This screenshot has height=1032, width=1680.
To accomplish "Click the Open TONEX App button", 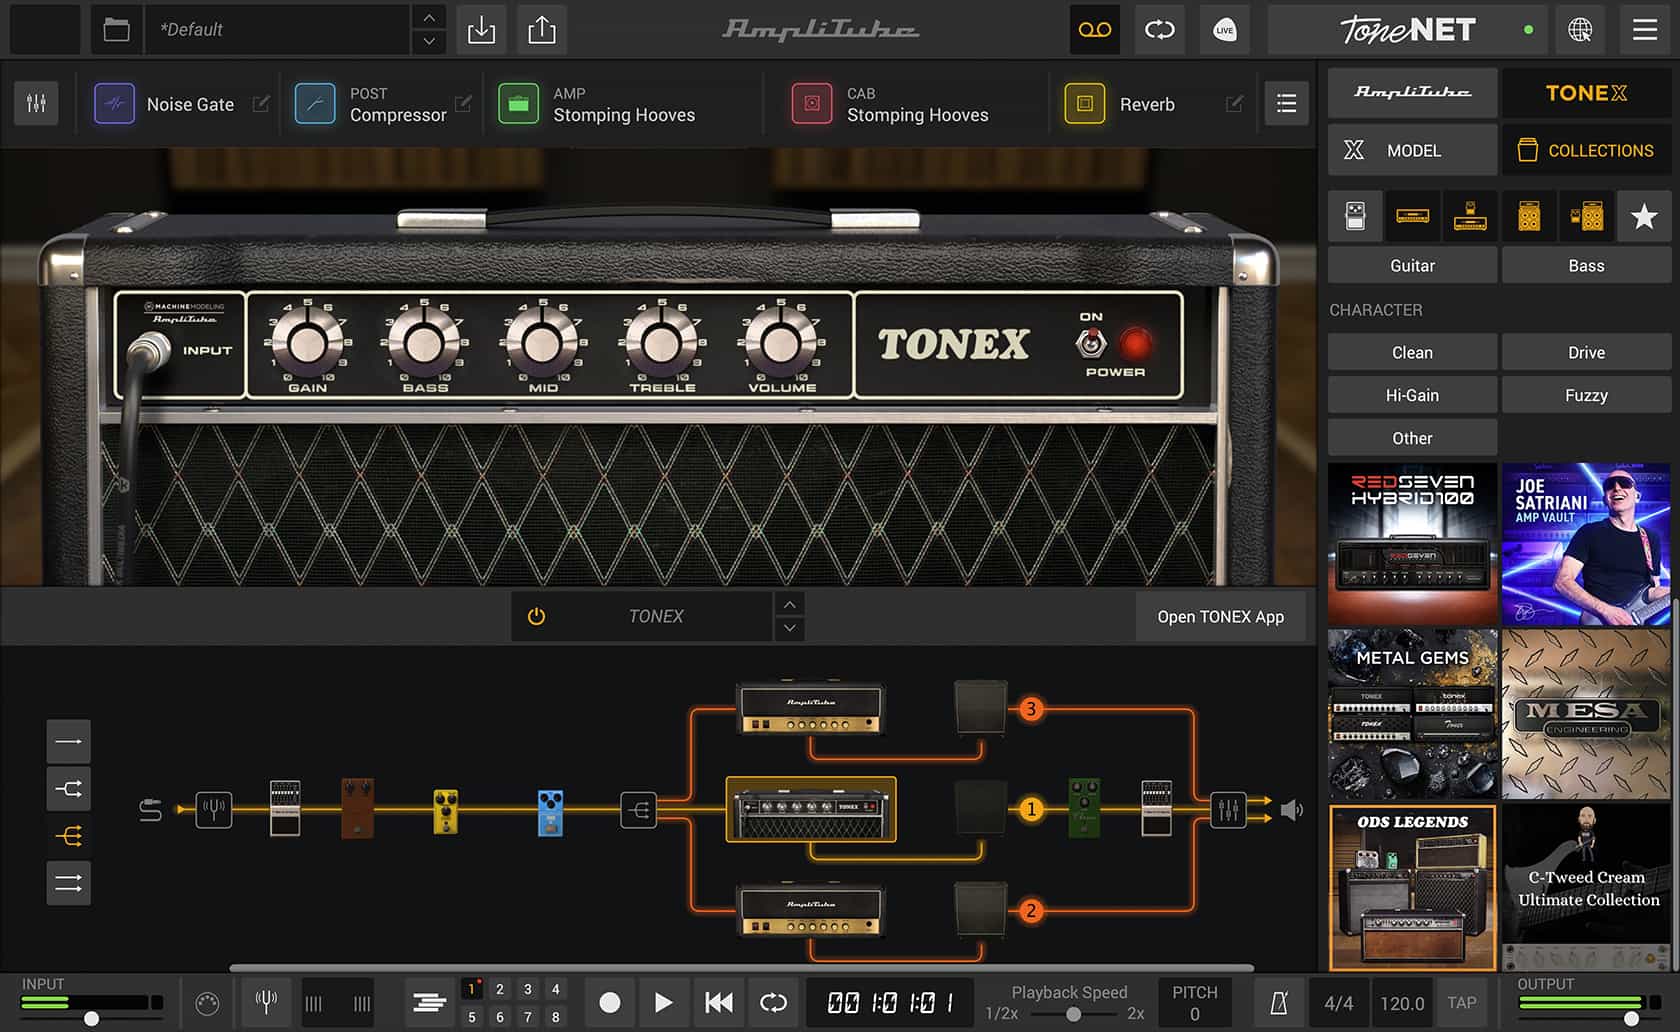I will (x=1221, y=616).
